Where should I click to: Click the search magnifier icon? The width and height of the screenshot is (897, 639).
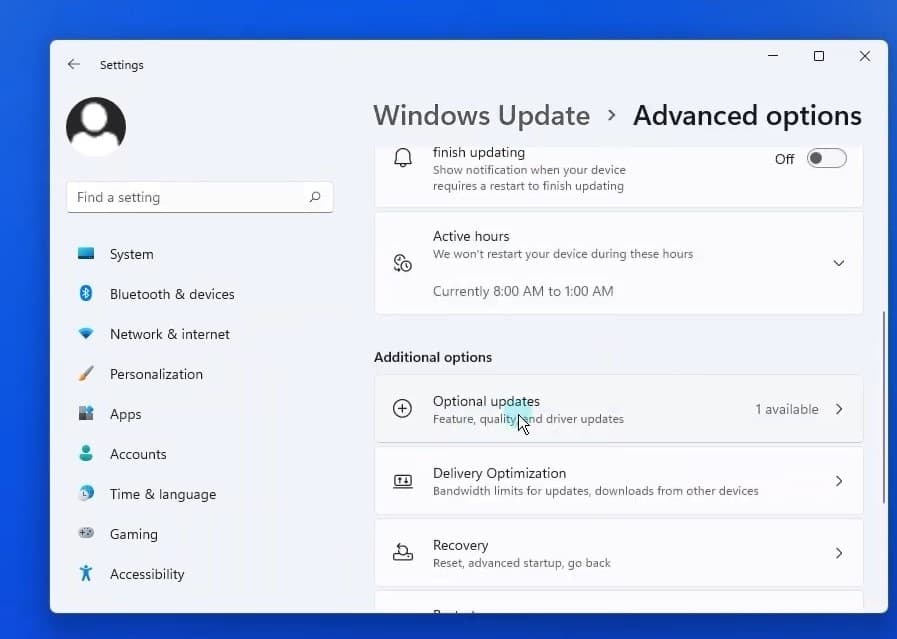315,197
